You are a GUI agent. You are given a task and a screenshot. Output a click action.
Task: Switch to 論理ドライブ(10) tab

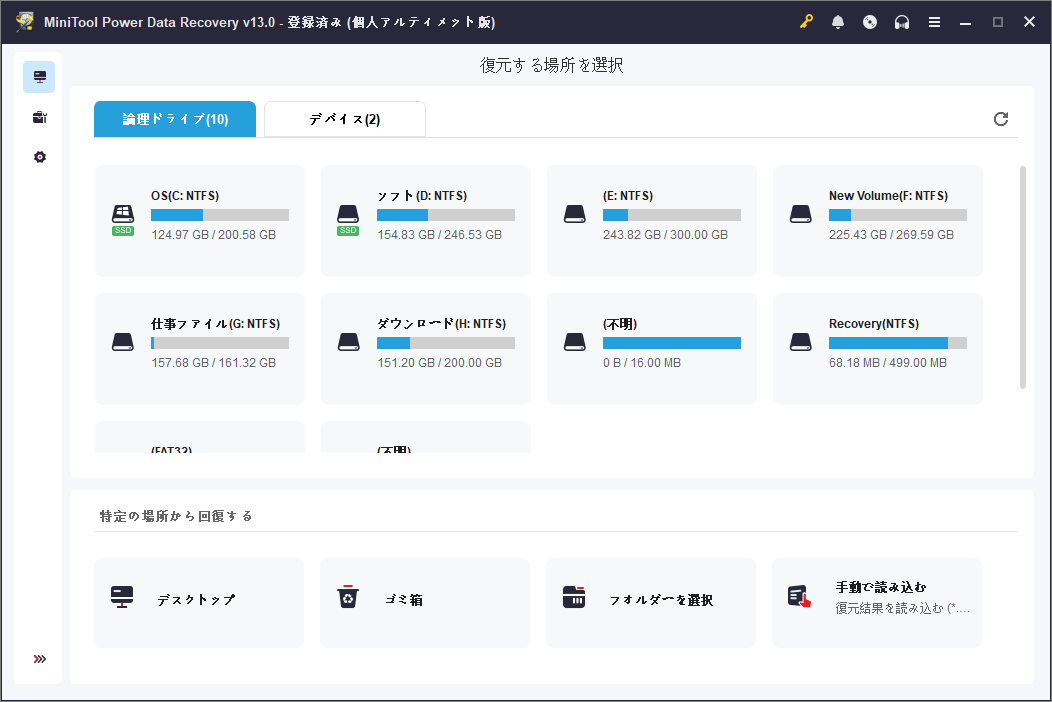tap(175, 119)
